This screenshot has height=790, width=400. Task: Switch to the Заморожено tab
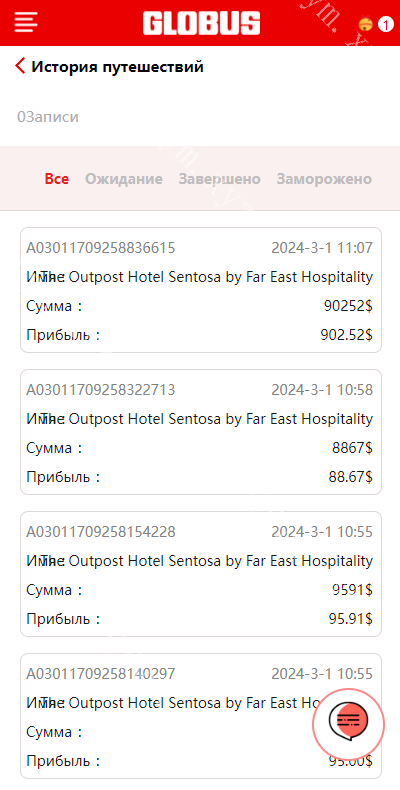tap(324, 179)
